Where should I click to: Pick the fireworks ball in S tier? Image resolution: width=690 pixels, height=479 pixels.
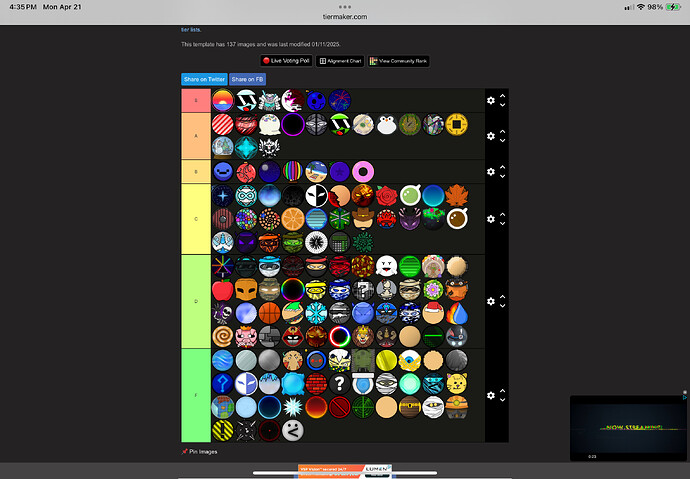[x=340, y=100]
